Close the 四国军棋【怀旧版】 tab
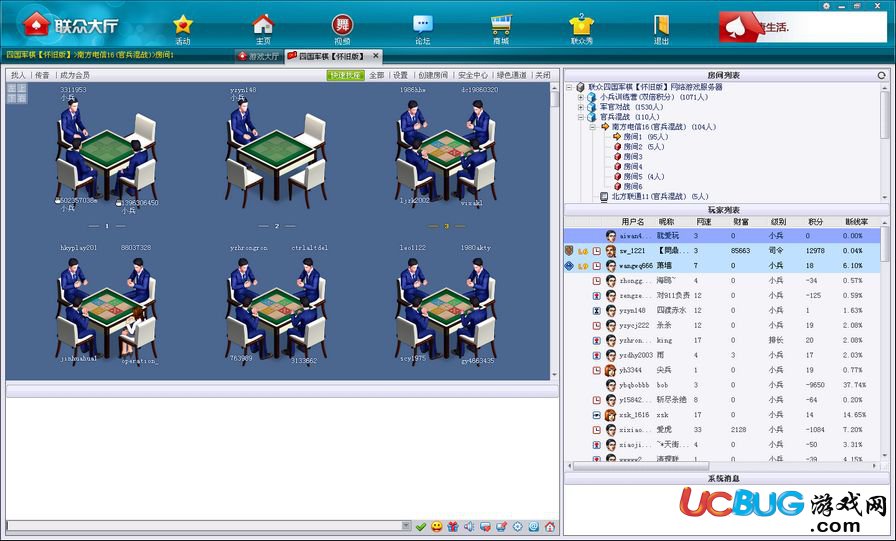This screenshot has height=541, width=896. tap(375, 55)
